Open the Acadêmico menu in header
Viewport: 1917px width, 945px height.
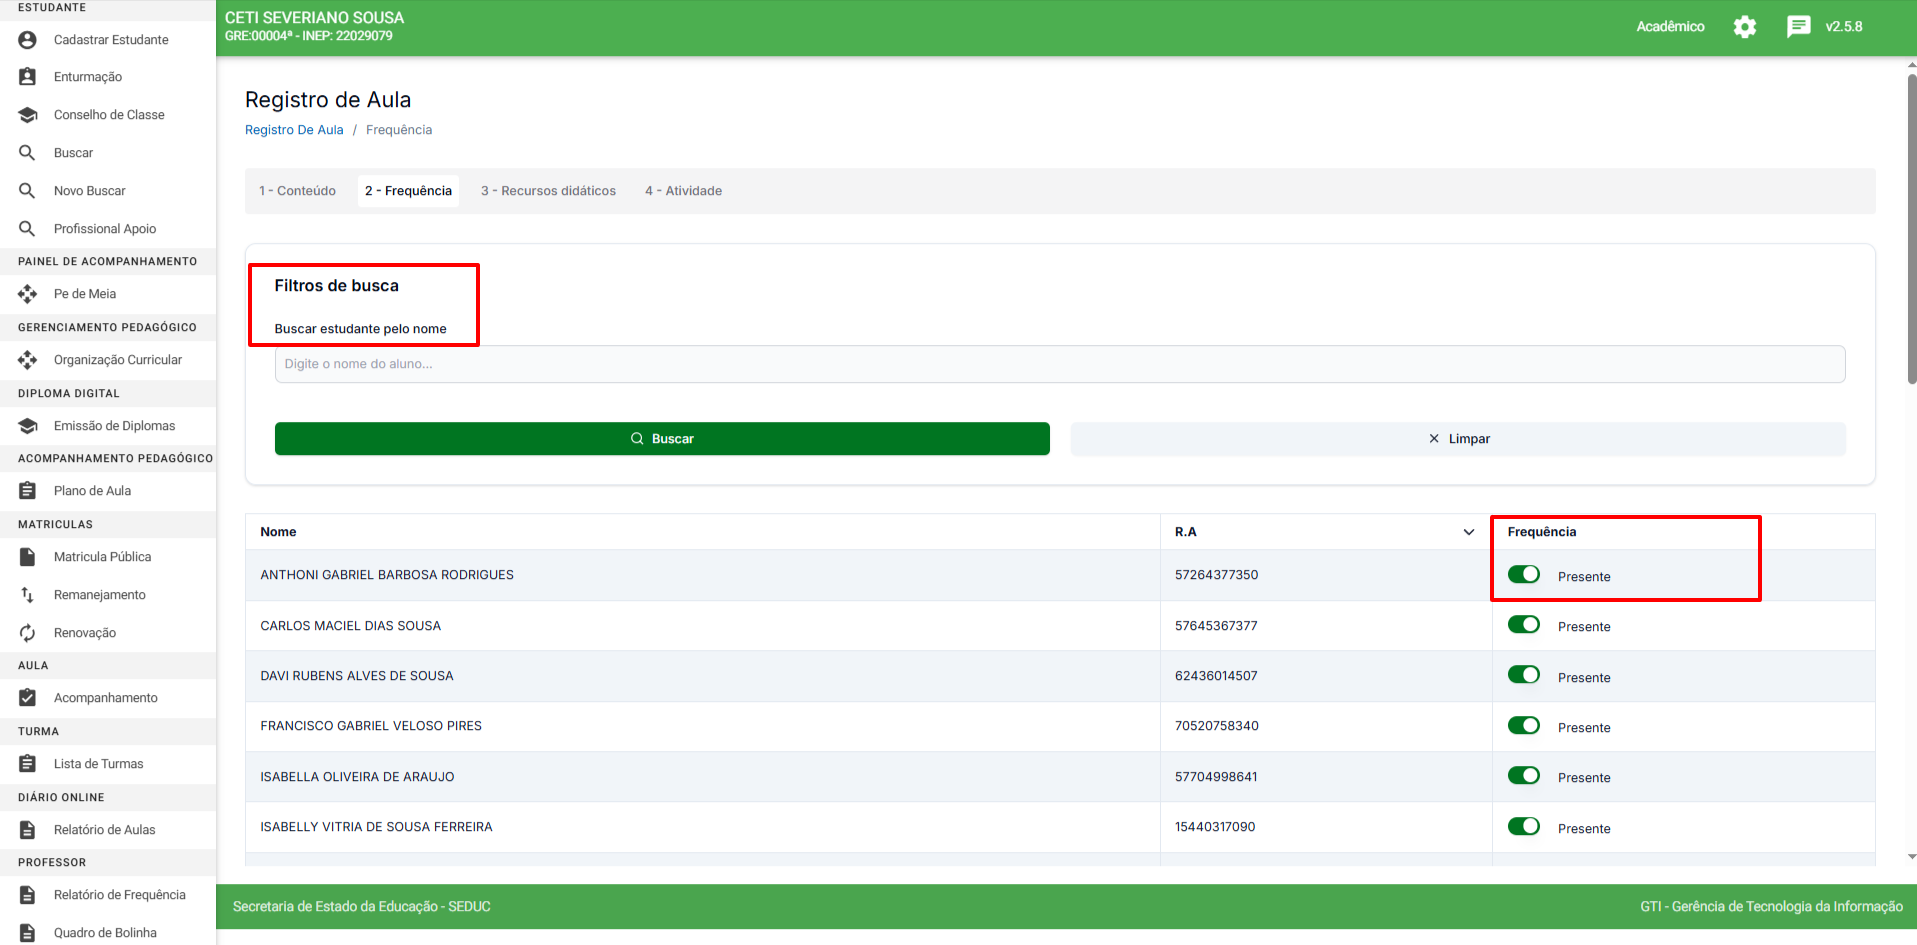click(1669, 27)
